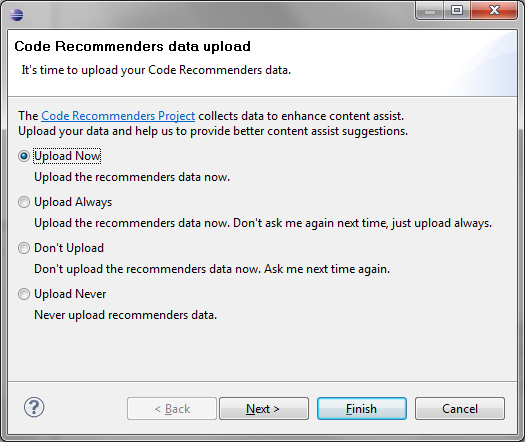Cancel the data upload dialog

pyautogui.click(x=460, y=409)
